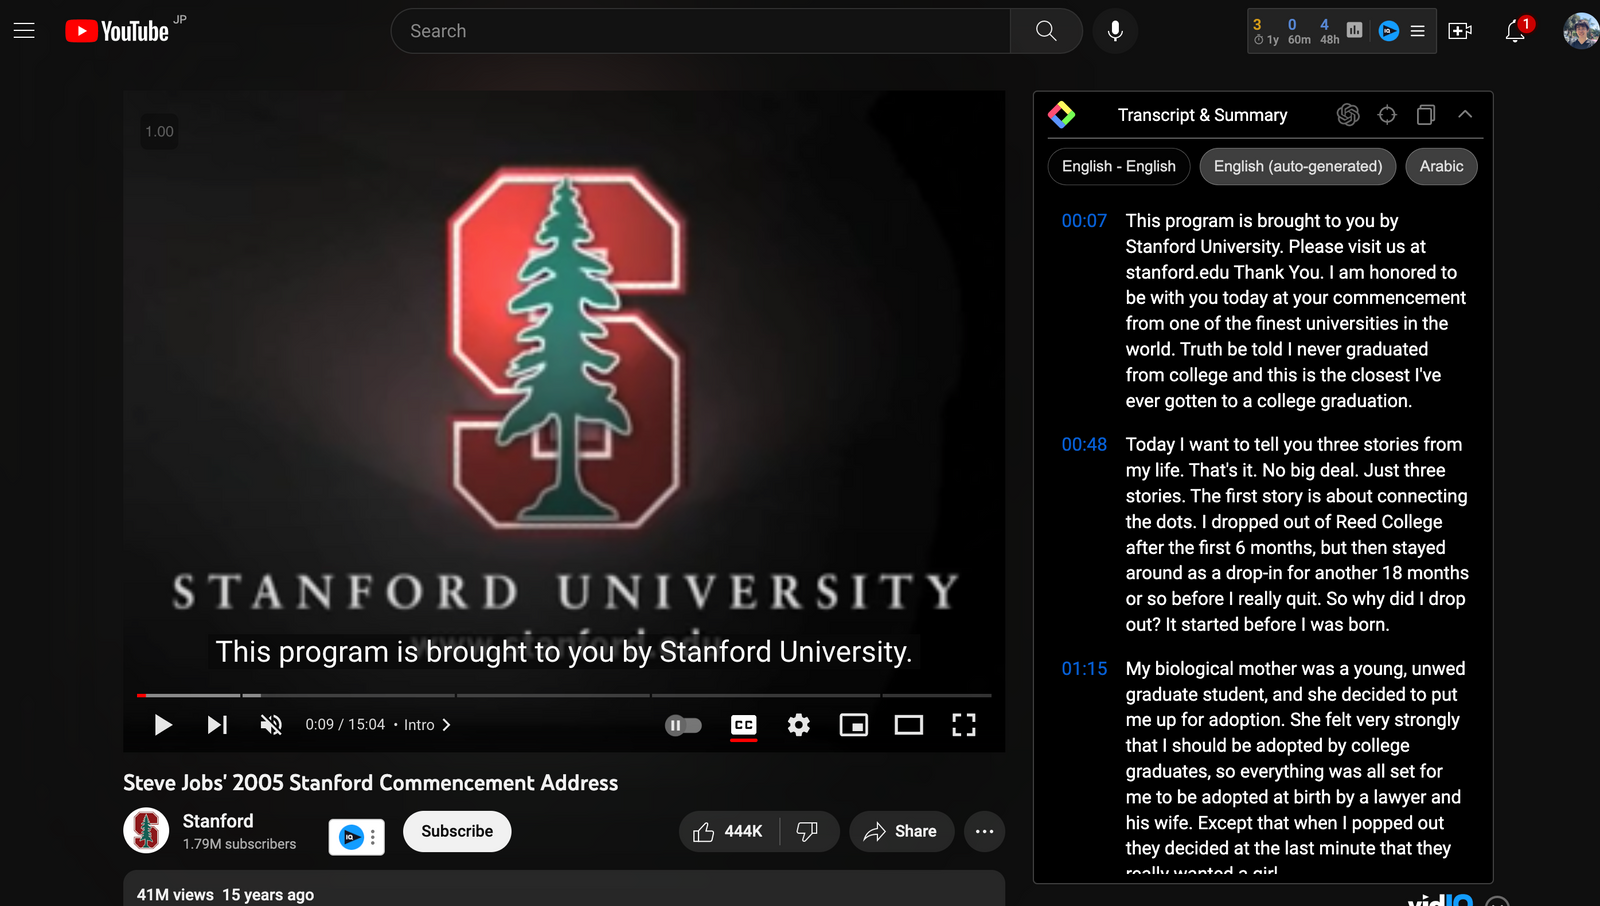1600x906 pixels.
Task: Enter full screen mode
Action: pos(963,725)
